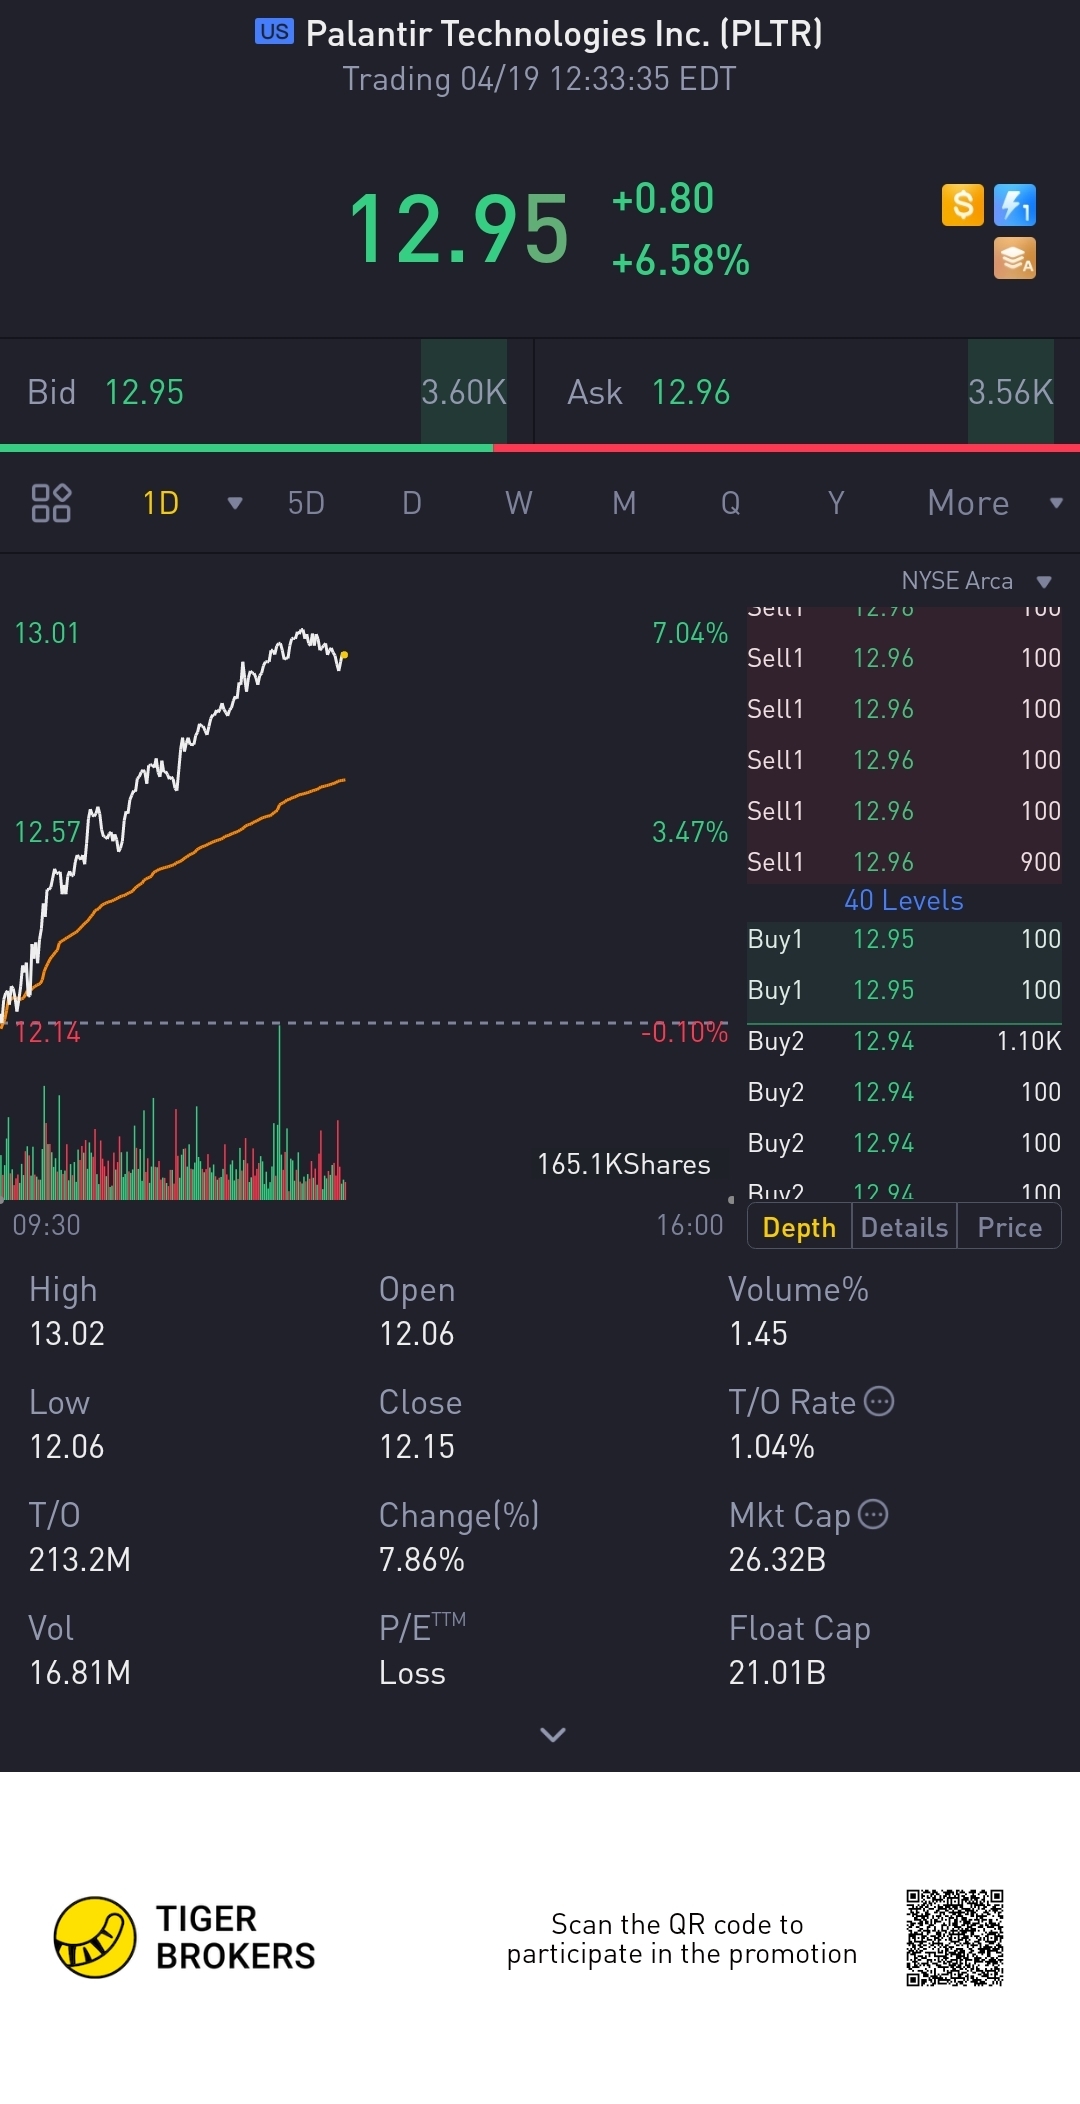
Task: Switch to the M monthly chart
Action: click(624, 503)
